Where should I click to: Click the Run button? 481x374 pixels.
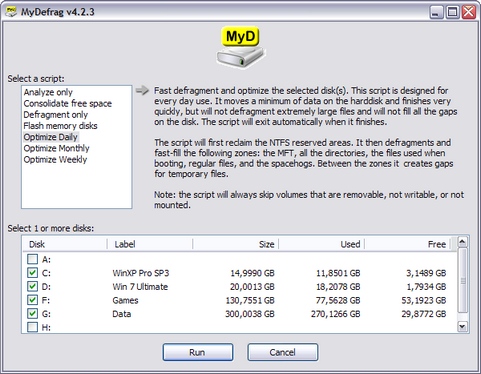[198, 352]
